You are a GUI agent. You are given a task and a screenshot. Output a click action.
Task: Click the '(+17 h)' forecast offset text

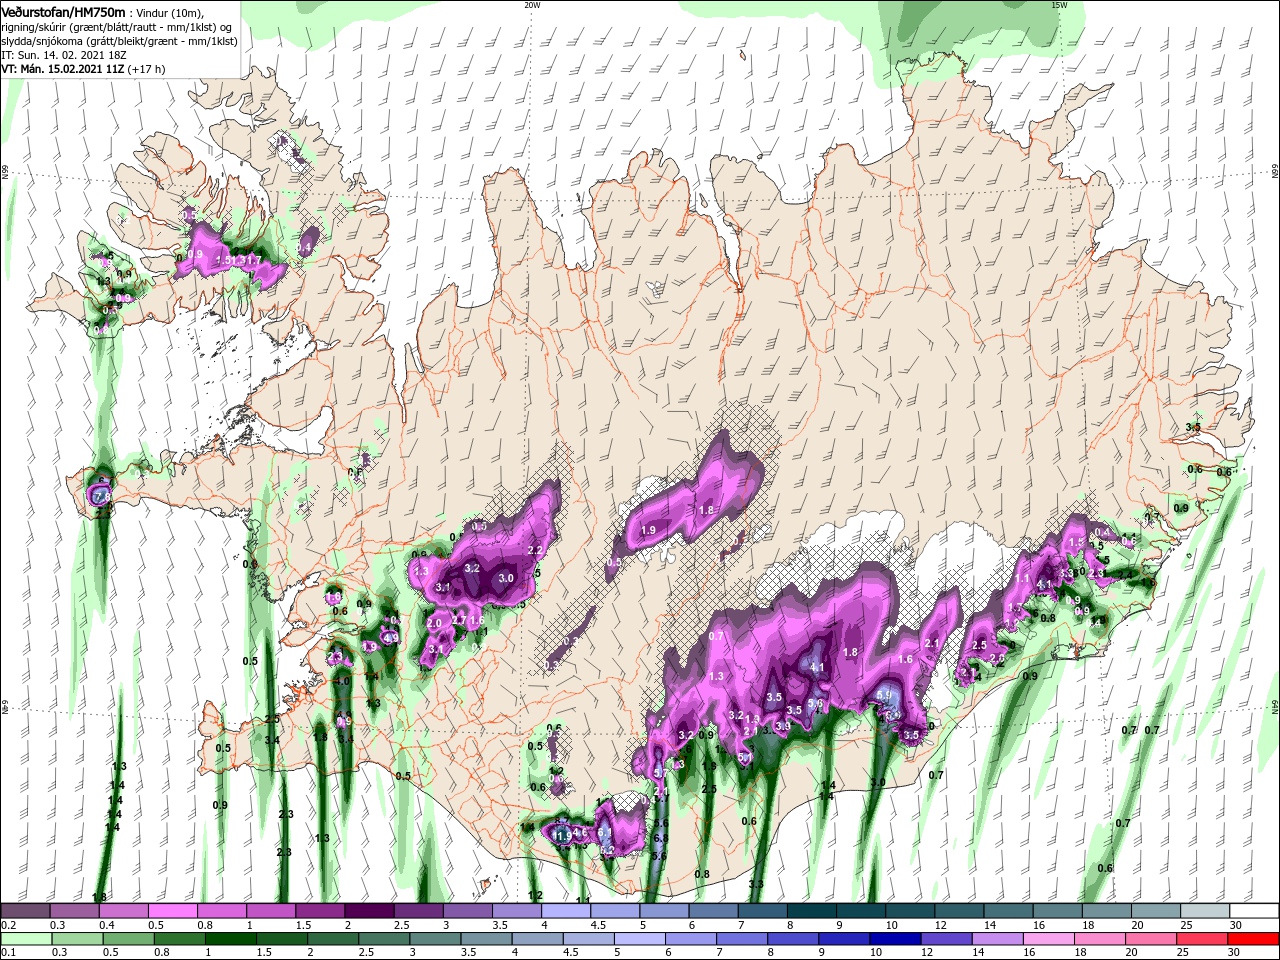tap(147, 69)
